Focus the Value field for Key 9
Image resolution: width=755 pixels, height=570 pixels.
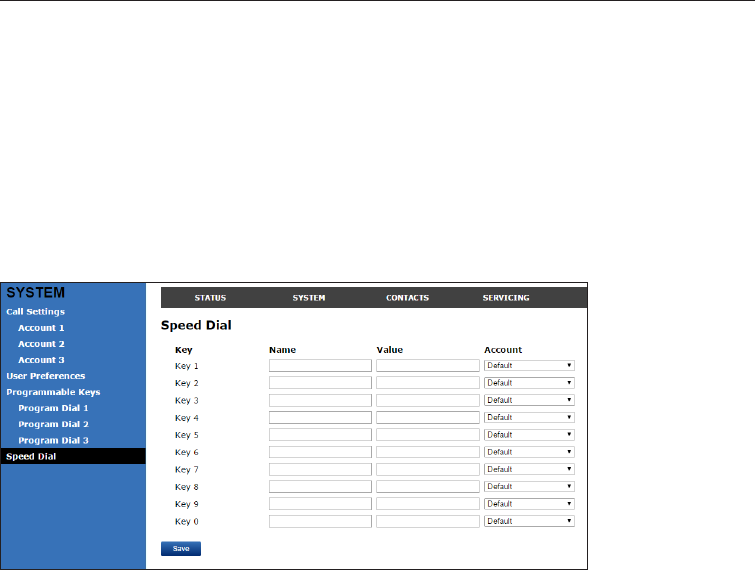coord(428,504)
